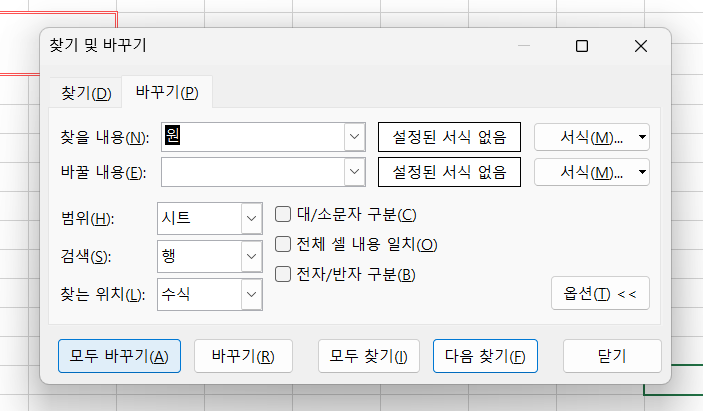Enable 대/소문자 구분 checkbox

[x=283, y=214]
